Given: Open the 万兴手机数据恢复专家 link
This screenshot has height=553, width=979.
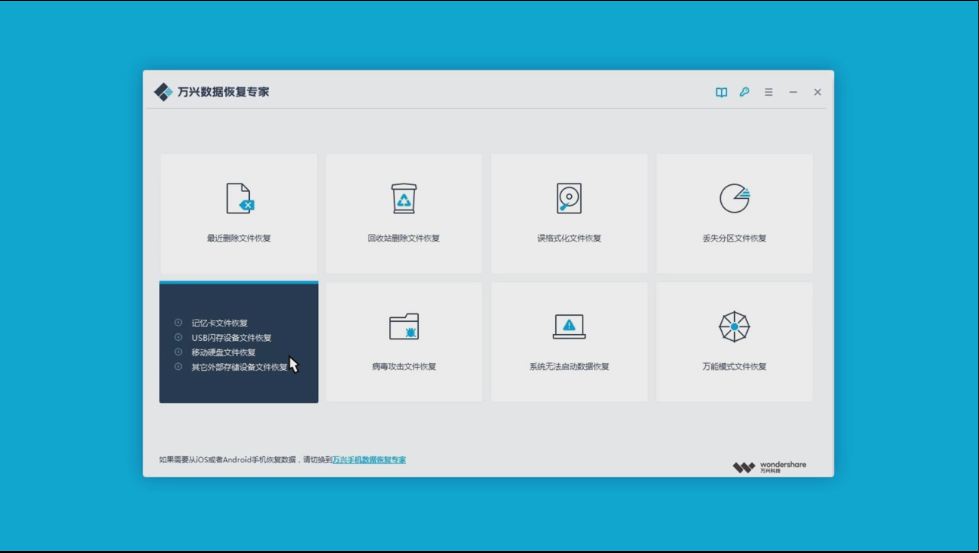Looking at the screenshot, I should [x=369, y=460].
